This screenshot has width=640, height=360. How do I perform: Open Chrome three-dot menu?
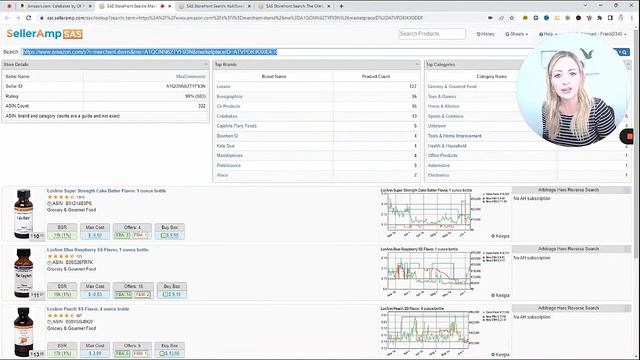tap(631, 18)
